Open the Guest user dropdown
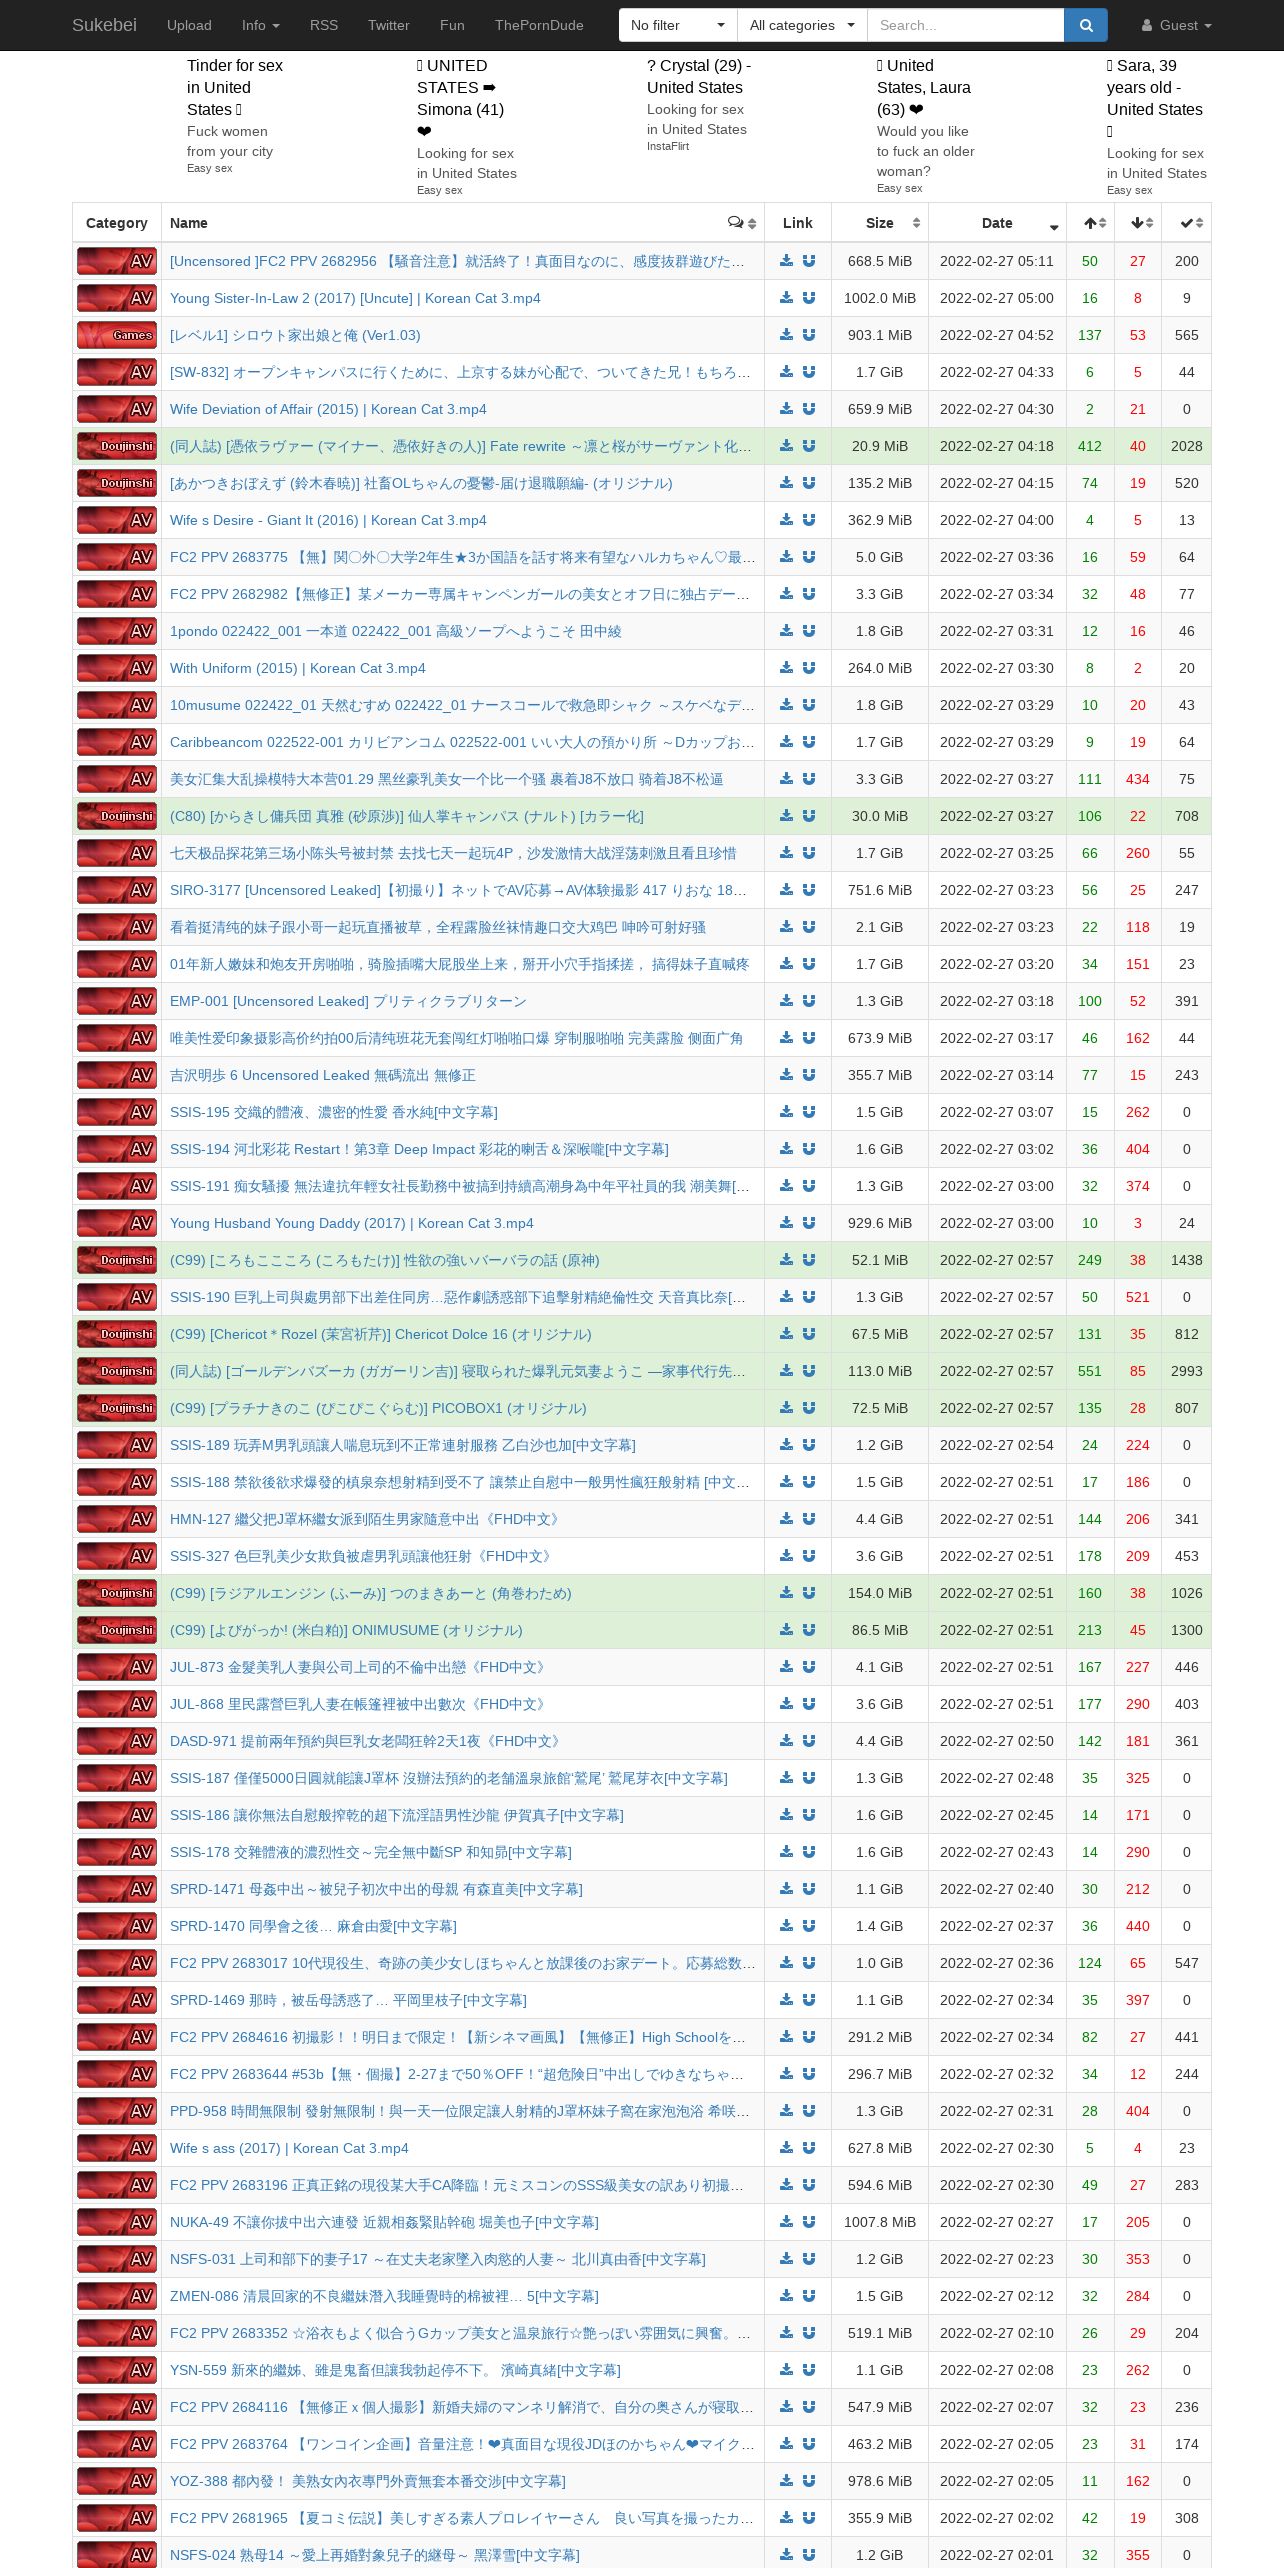1284x2568 pixels. (x=1176, y=25)
